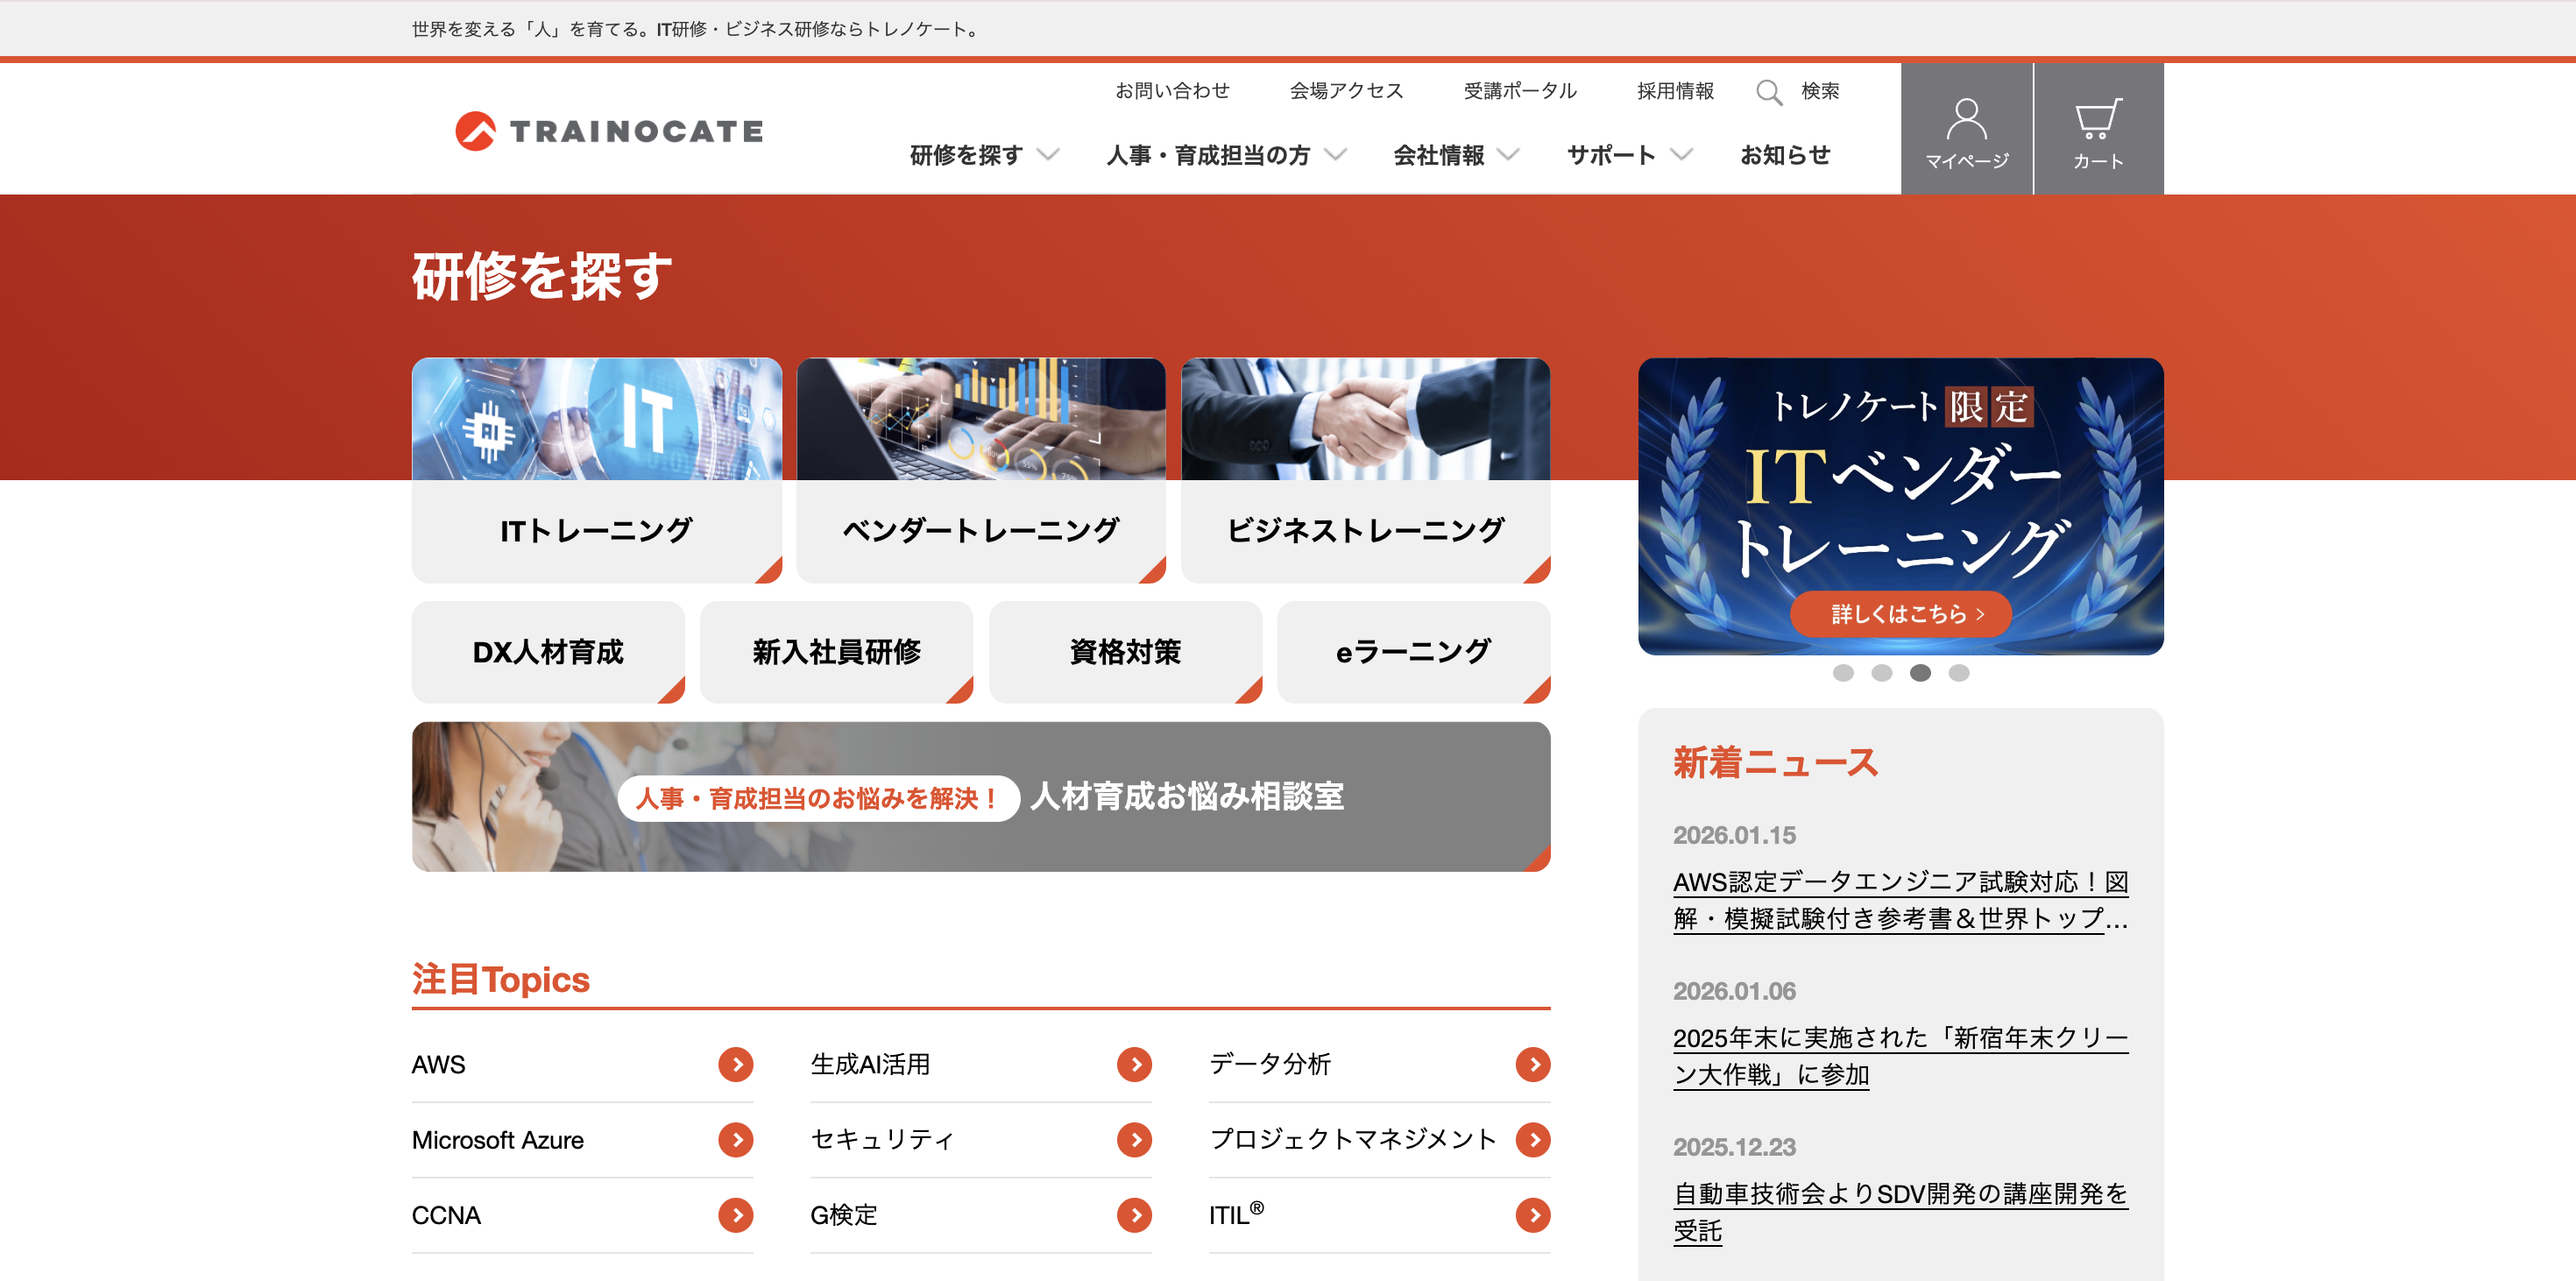Viewport: 2576px width, 1281px height.
Task: Select the second carousel dot
Action: pyautogui.click(x=1881, y=673)
